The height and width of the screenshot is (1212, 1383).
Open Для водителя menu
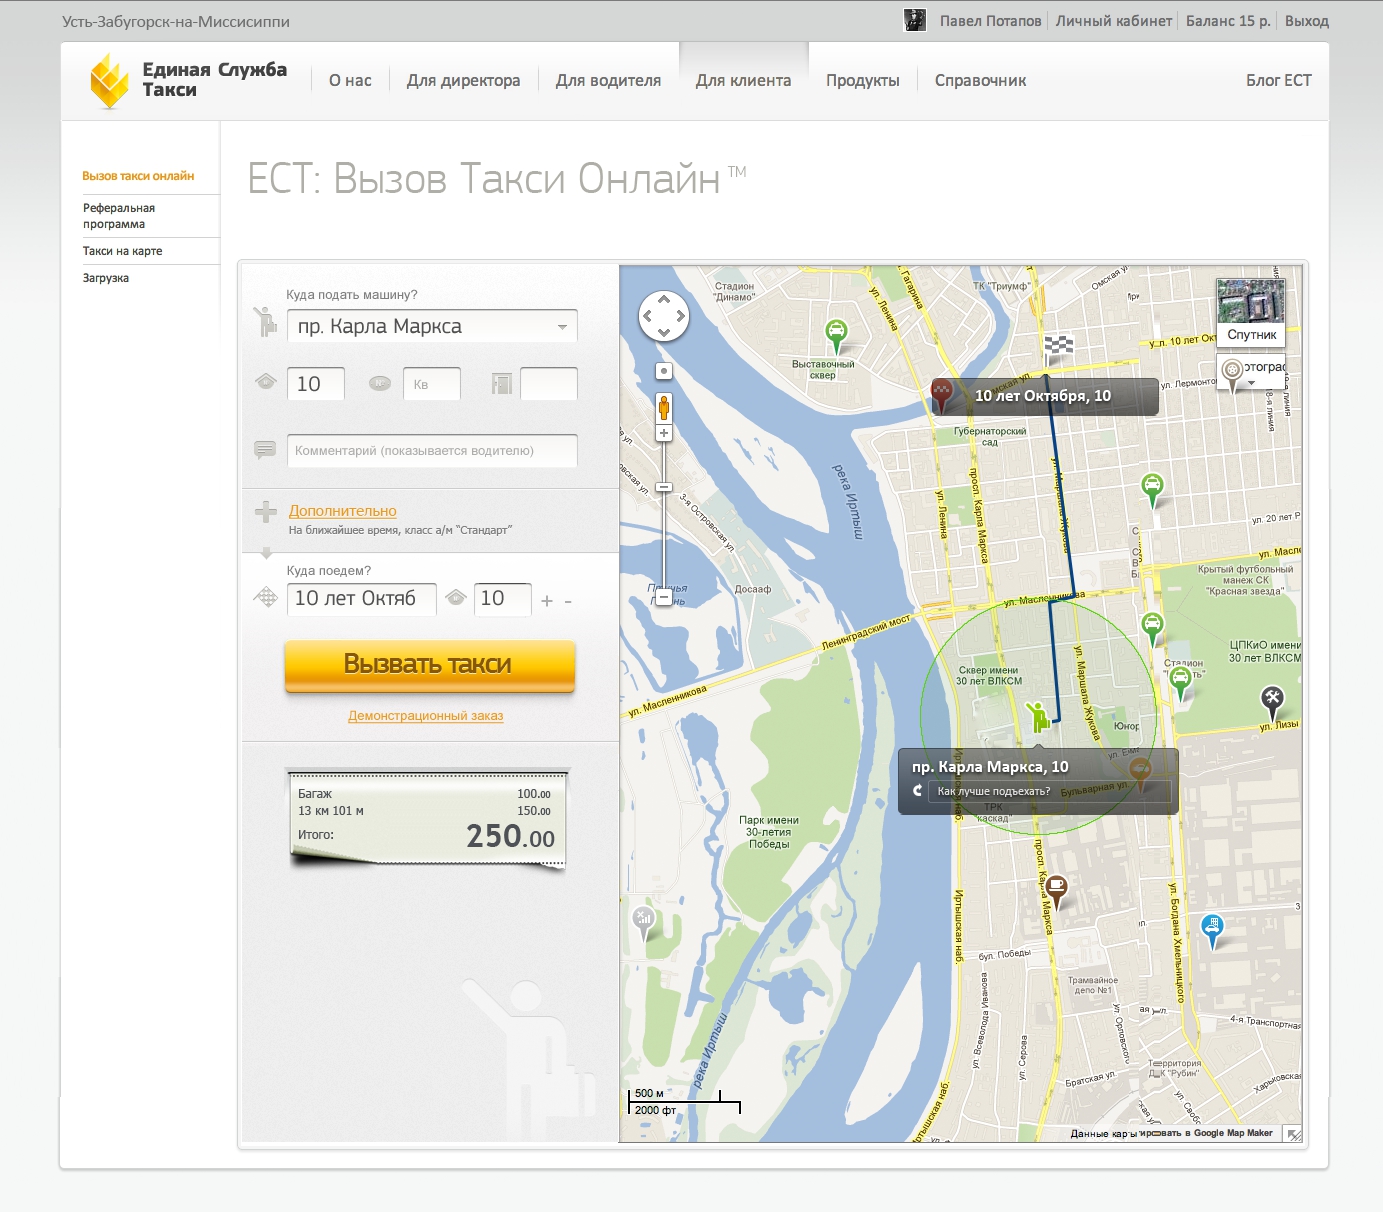coord(608,80)
